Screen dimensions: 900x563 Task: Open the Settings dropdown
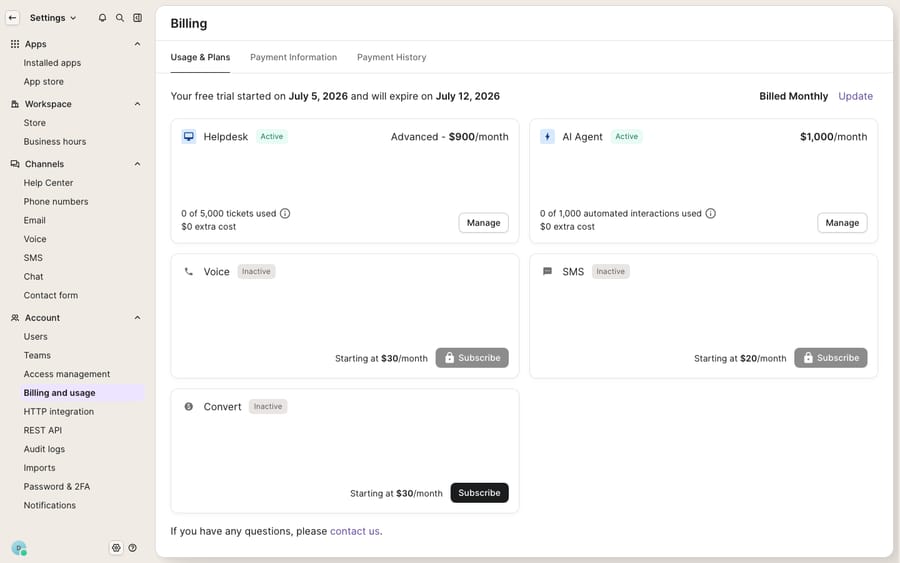pyautogui.click(x=53, y=18)
